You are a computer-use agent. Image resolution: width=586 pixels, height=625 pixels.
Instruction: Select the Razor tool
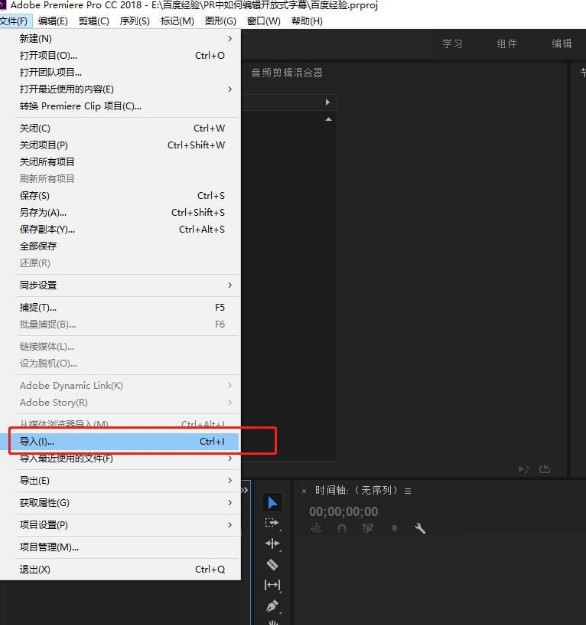pos(272,564)
